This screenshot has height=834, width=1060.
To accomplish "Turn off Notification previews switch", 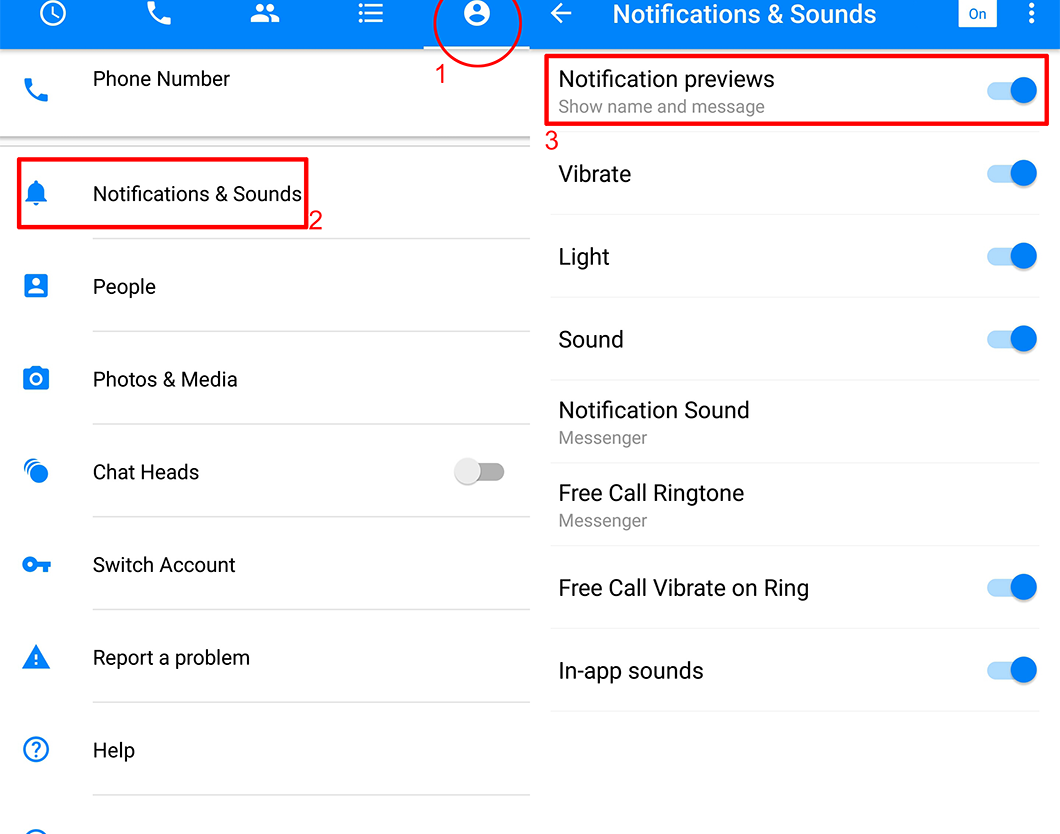I will click(1012, 90).
